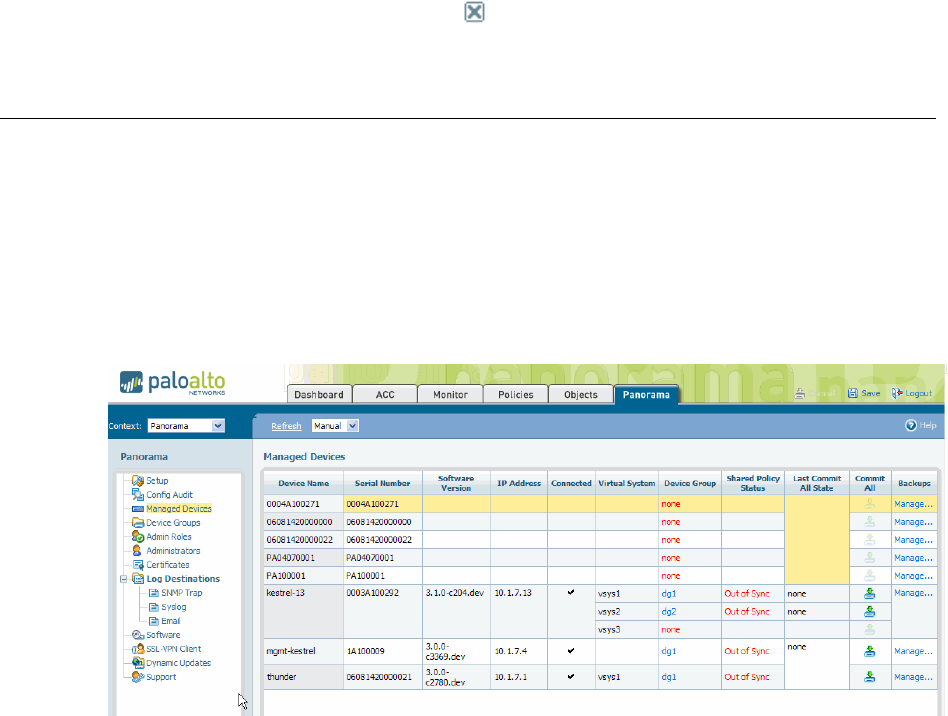Click the Commit All icon for kestrel-13 vsys1
This screenshot has width=948, height=716.
(869, 593)
